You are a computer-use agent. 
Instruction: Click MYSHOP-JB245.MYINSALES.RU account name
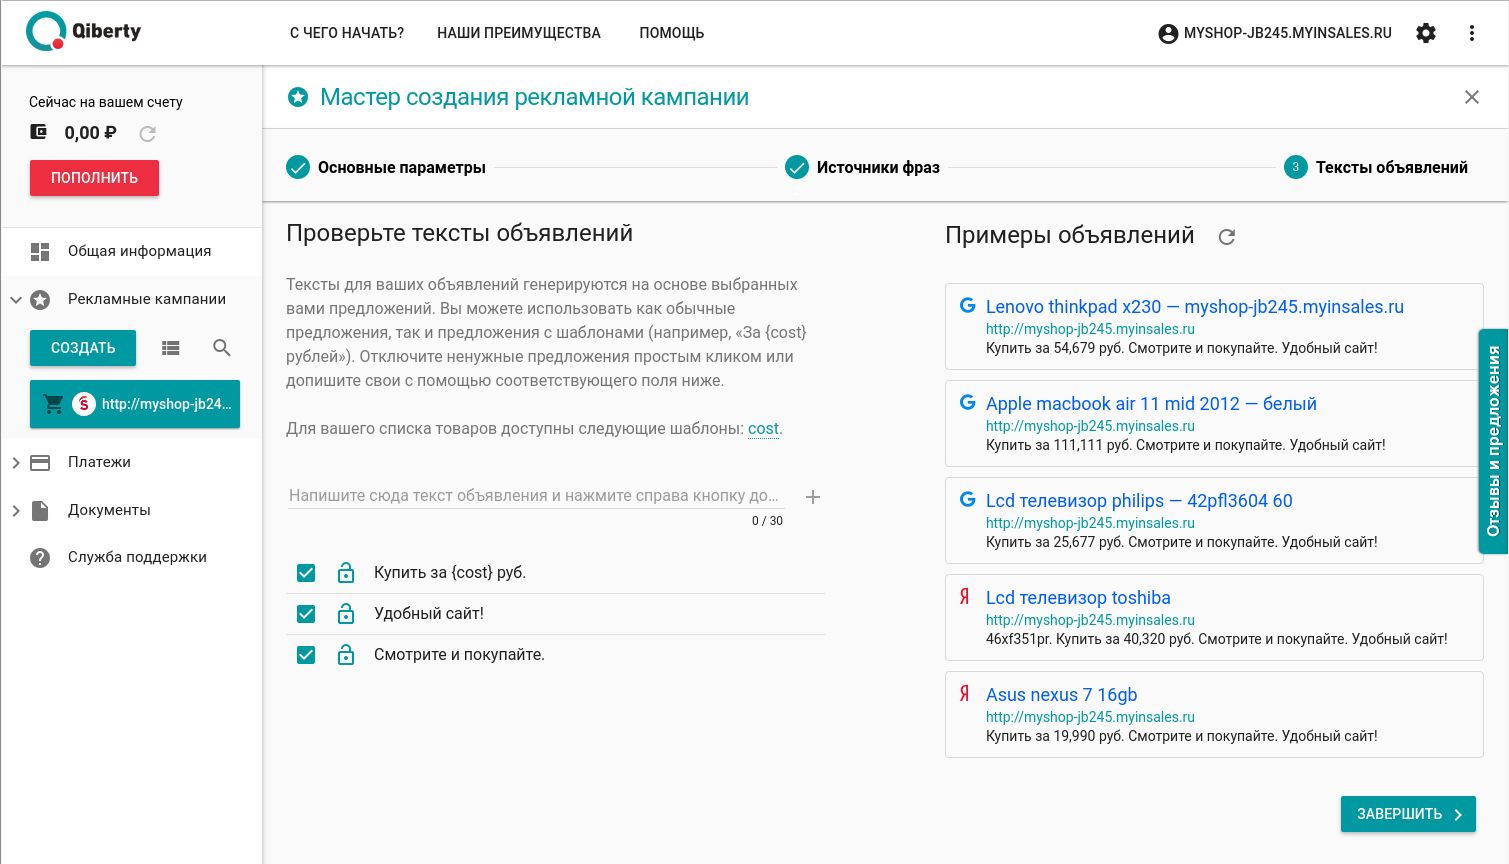(1288, 33)
